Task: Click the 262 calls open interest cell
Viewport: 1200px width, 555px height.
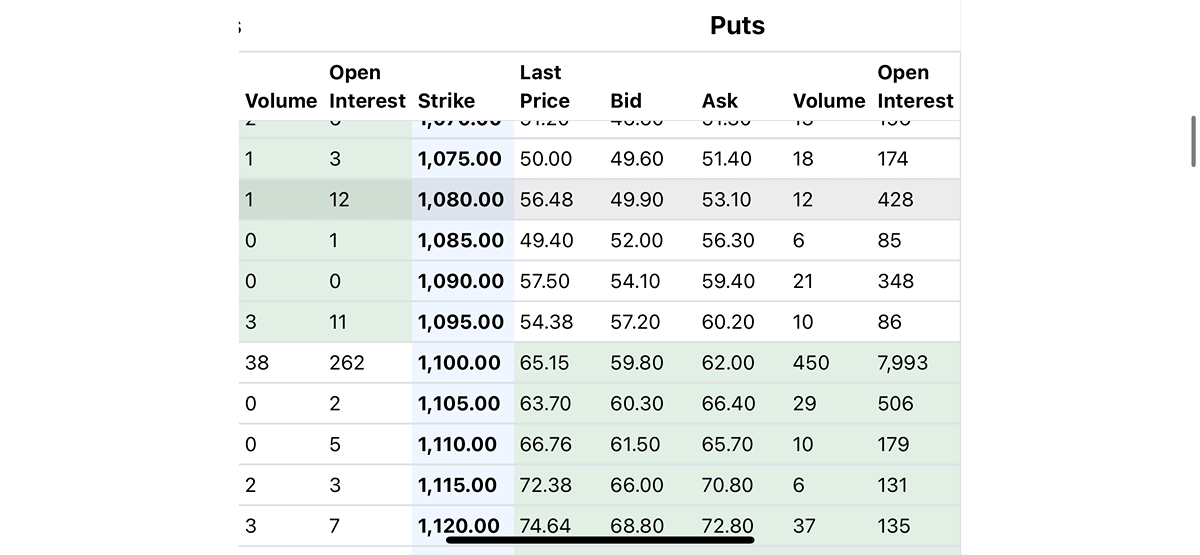Action: (x=347, y=363)
